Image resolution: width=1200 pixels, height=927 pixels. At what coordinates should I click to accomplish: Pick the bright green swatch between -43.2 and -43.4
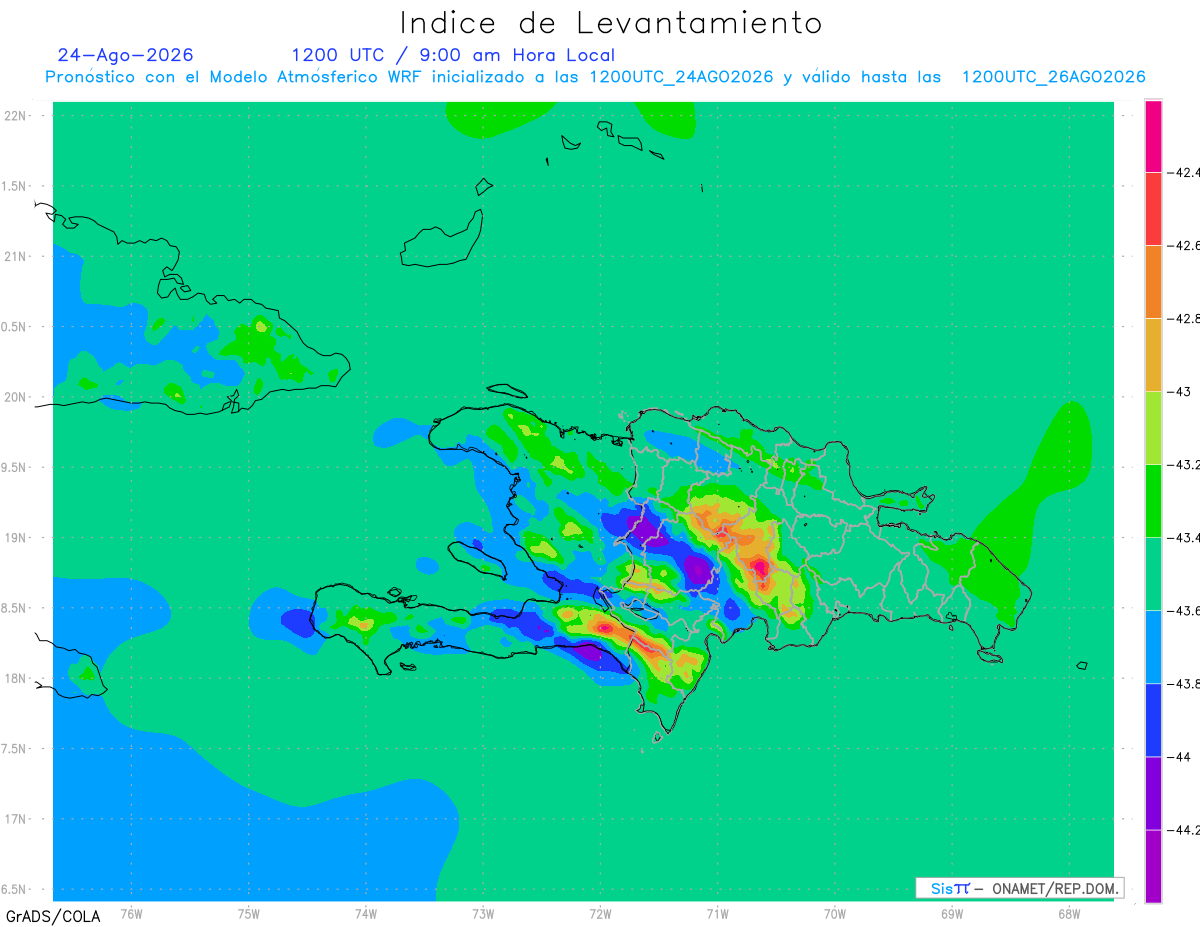(1153, 501)
